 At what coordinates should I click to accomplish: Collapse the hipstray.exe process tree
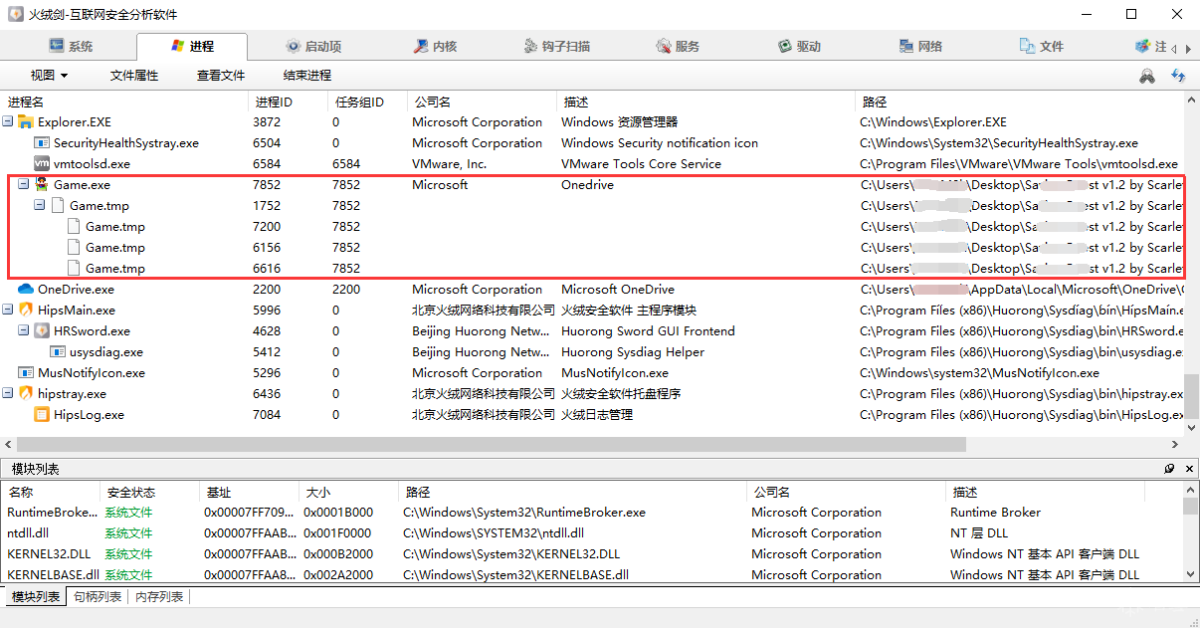(x=8, y=394)
